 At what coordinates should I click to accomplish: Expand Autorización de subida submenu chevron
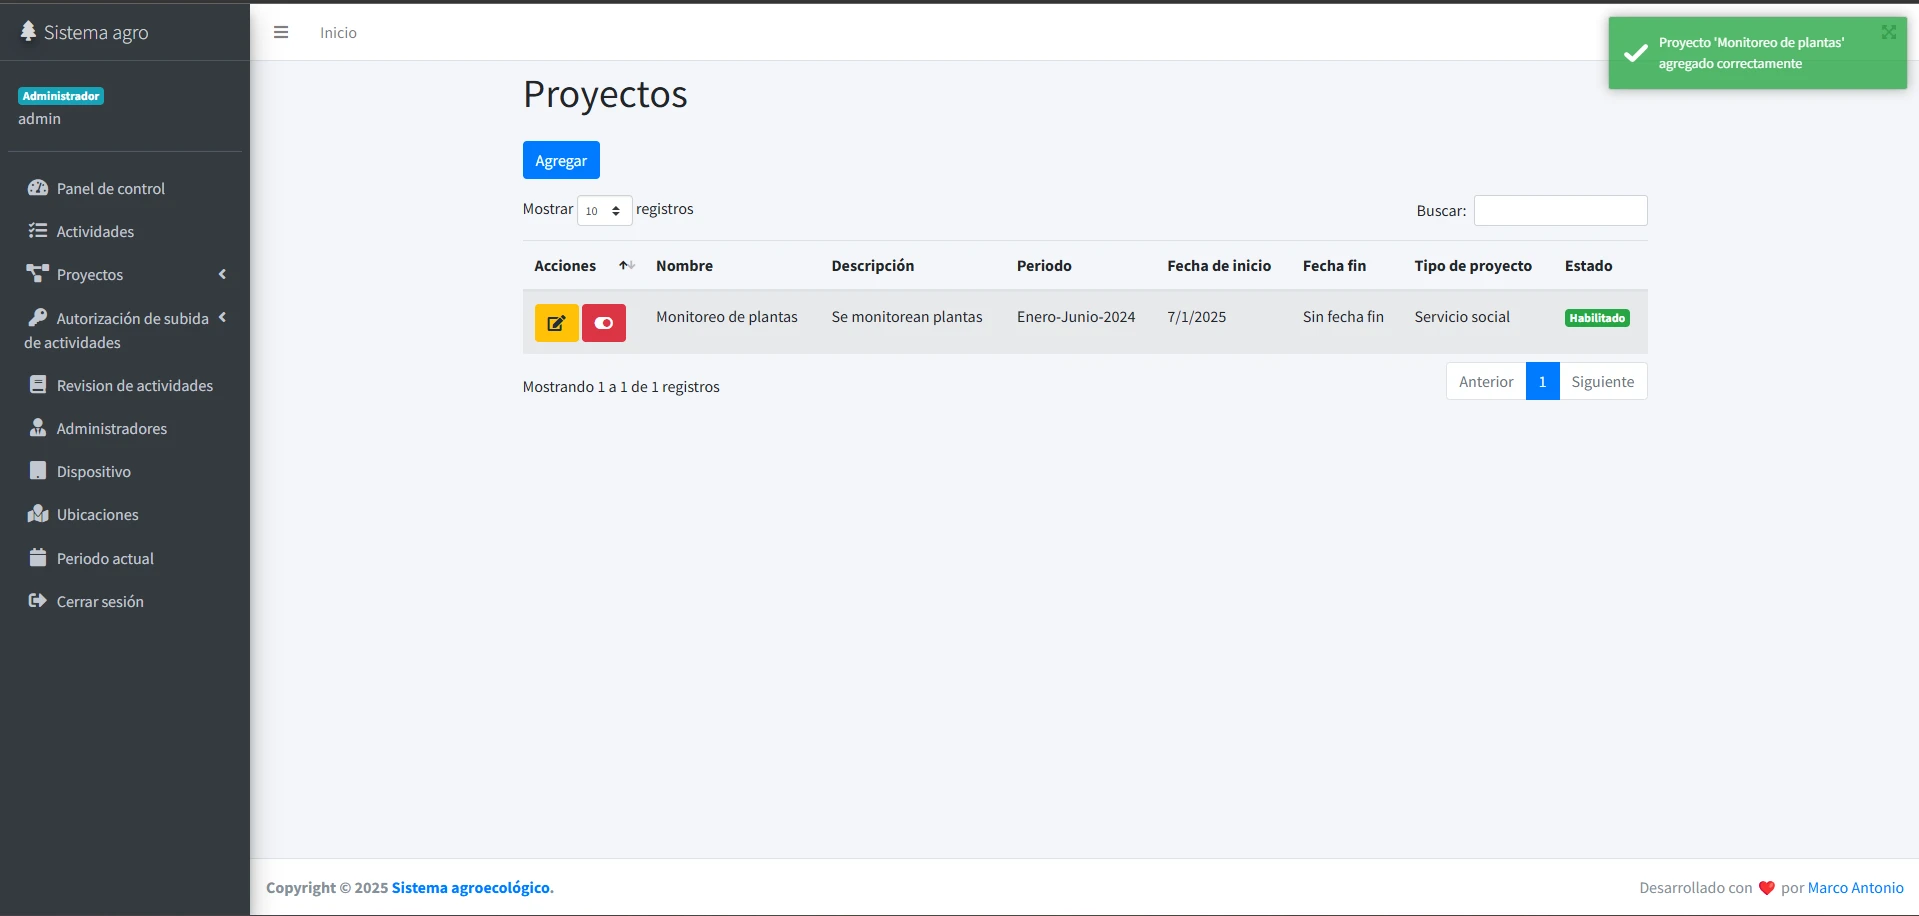222,317
